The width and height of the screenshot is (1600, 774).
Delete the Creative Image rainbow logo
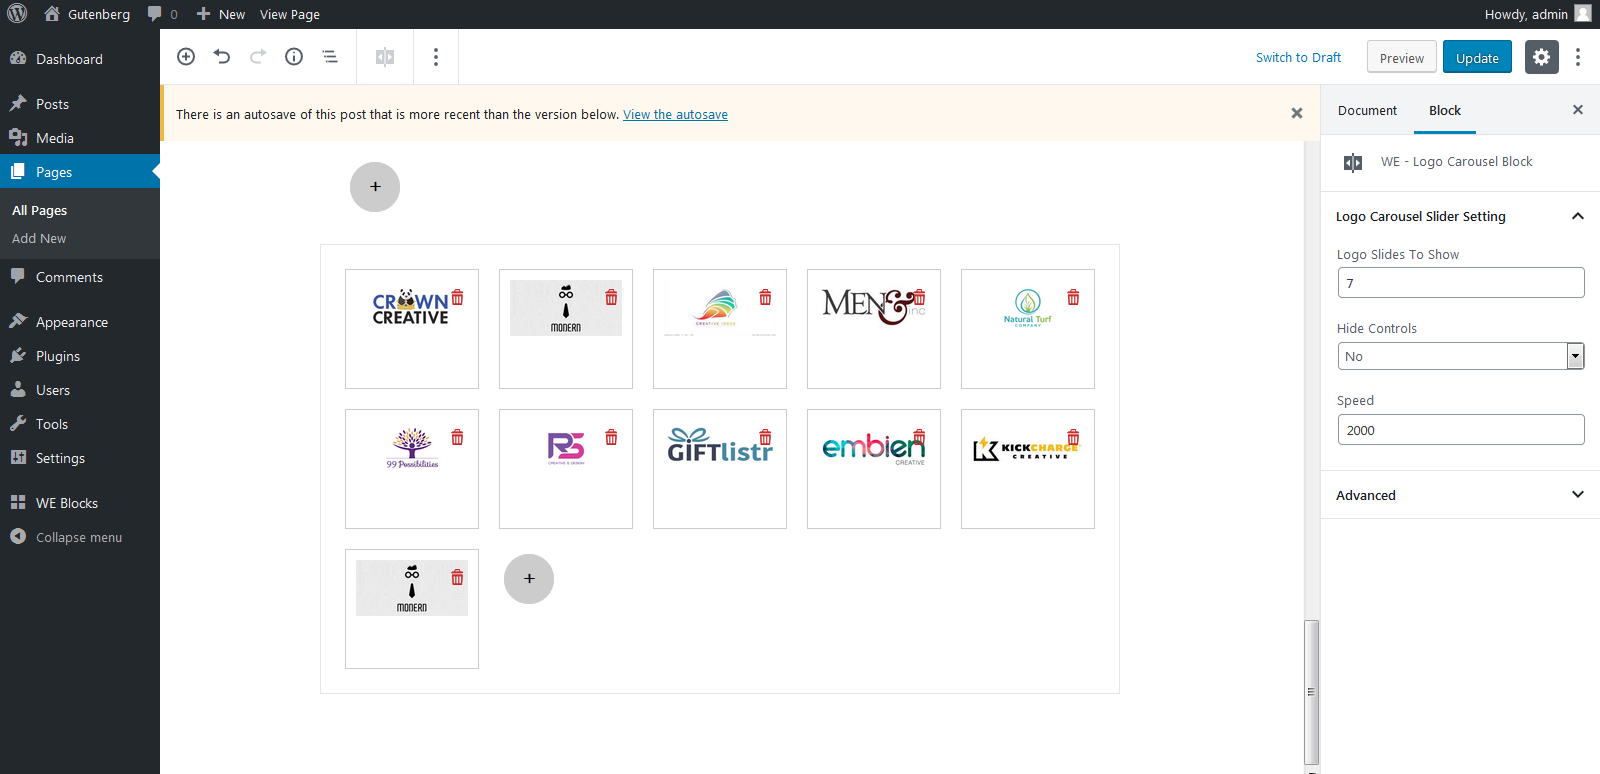point(765,297)
